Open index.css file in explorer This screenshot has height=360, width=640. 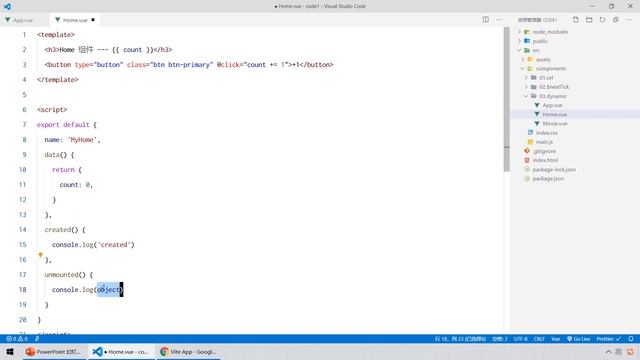click(547, 133)
